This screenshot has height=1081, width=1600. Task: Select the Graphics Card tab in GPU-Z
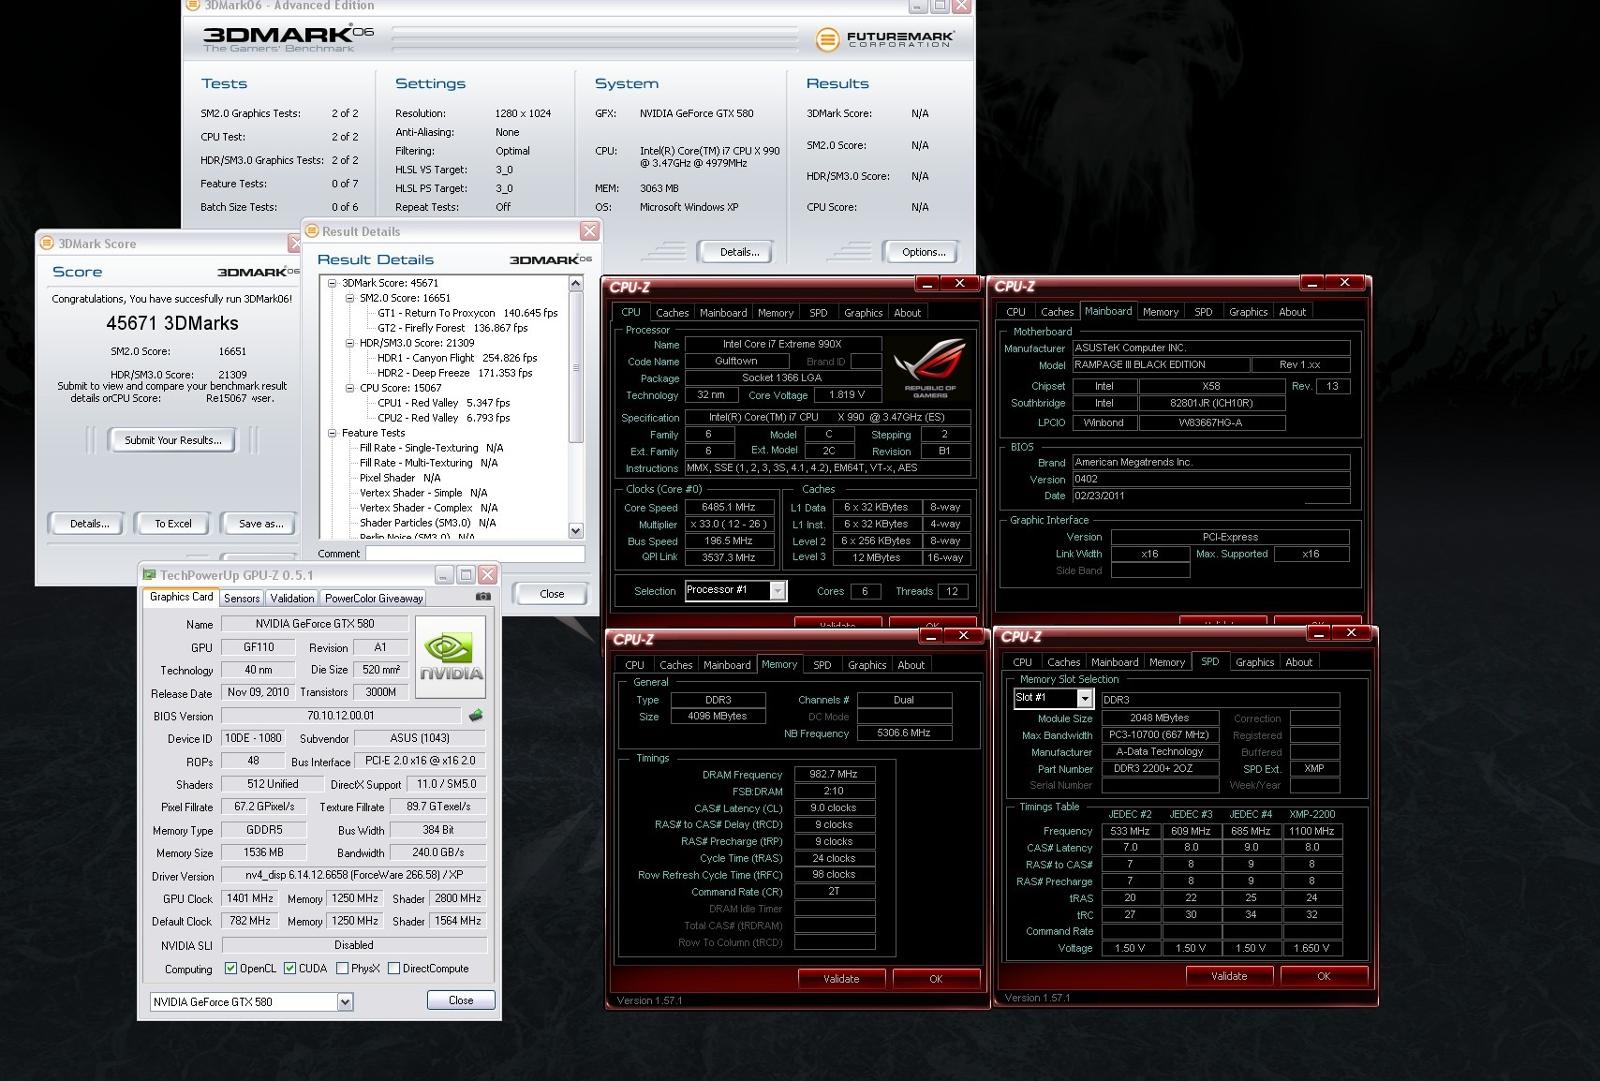pyautogui.click(x=181, y=597)
